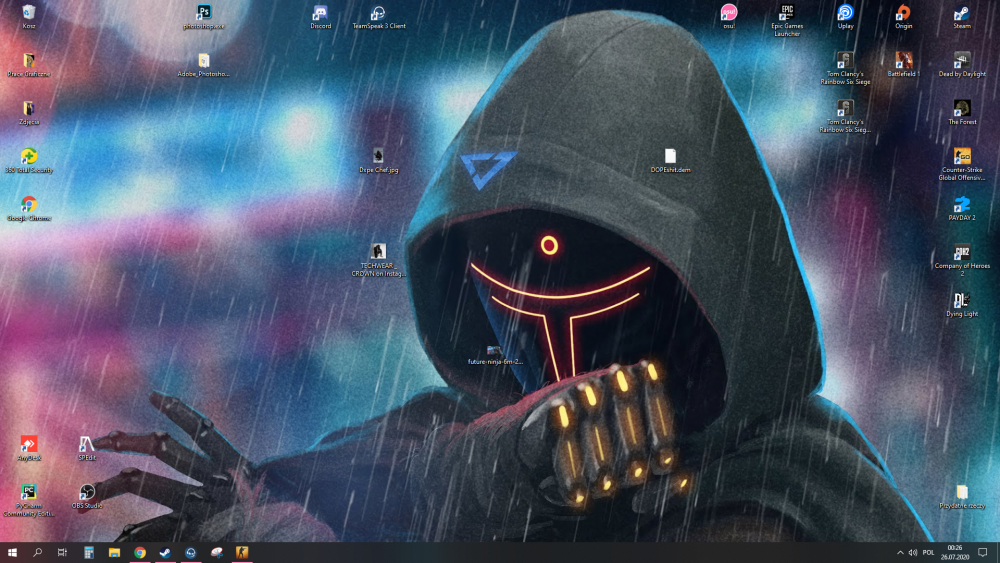Open the SPEdit shortcut
This screenshot has width=1000, height=563.
pyautogui.click(x=87, y=448)
